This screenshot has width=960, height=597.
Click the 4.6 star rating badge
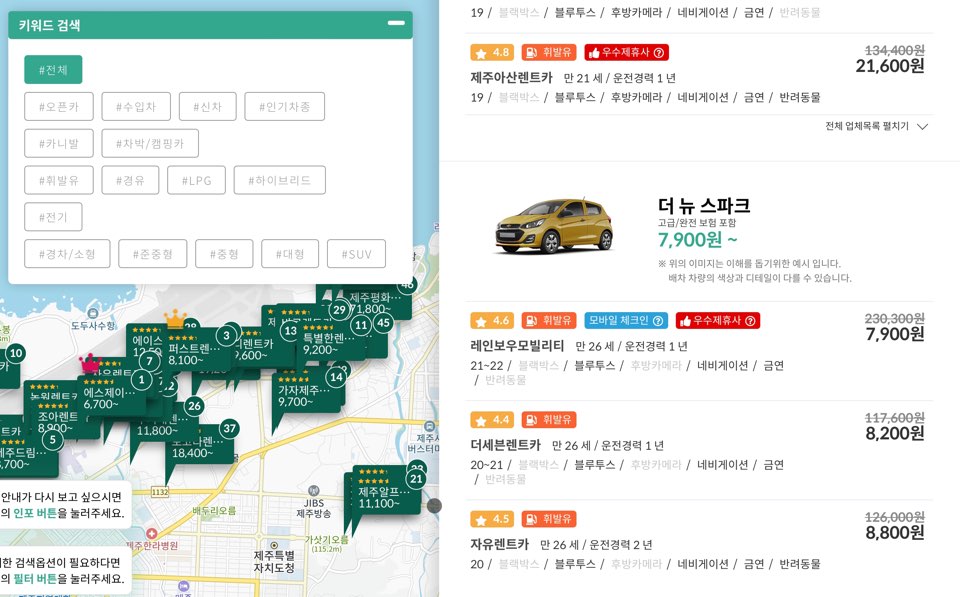[x=492, y=321]
